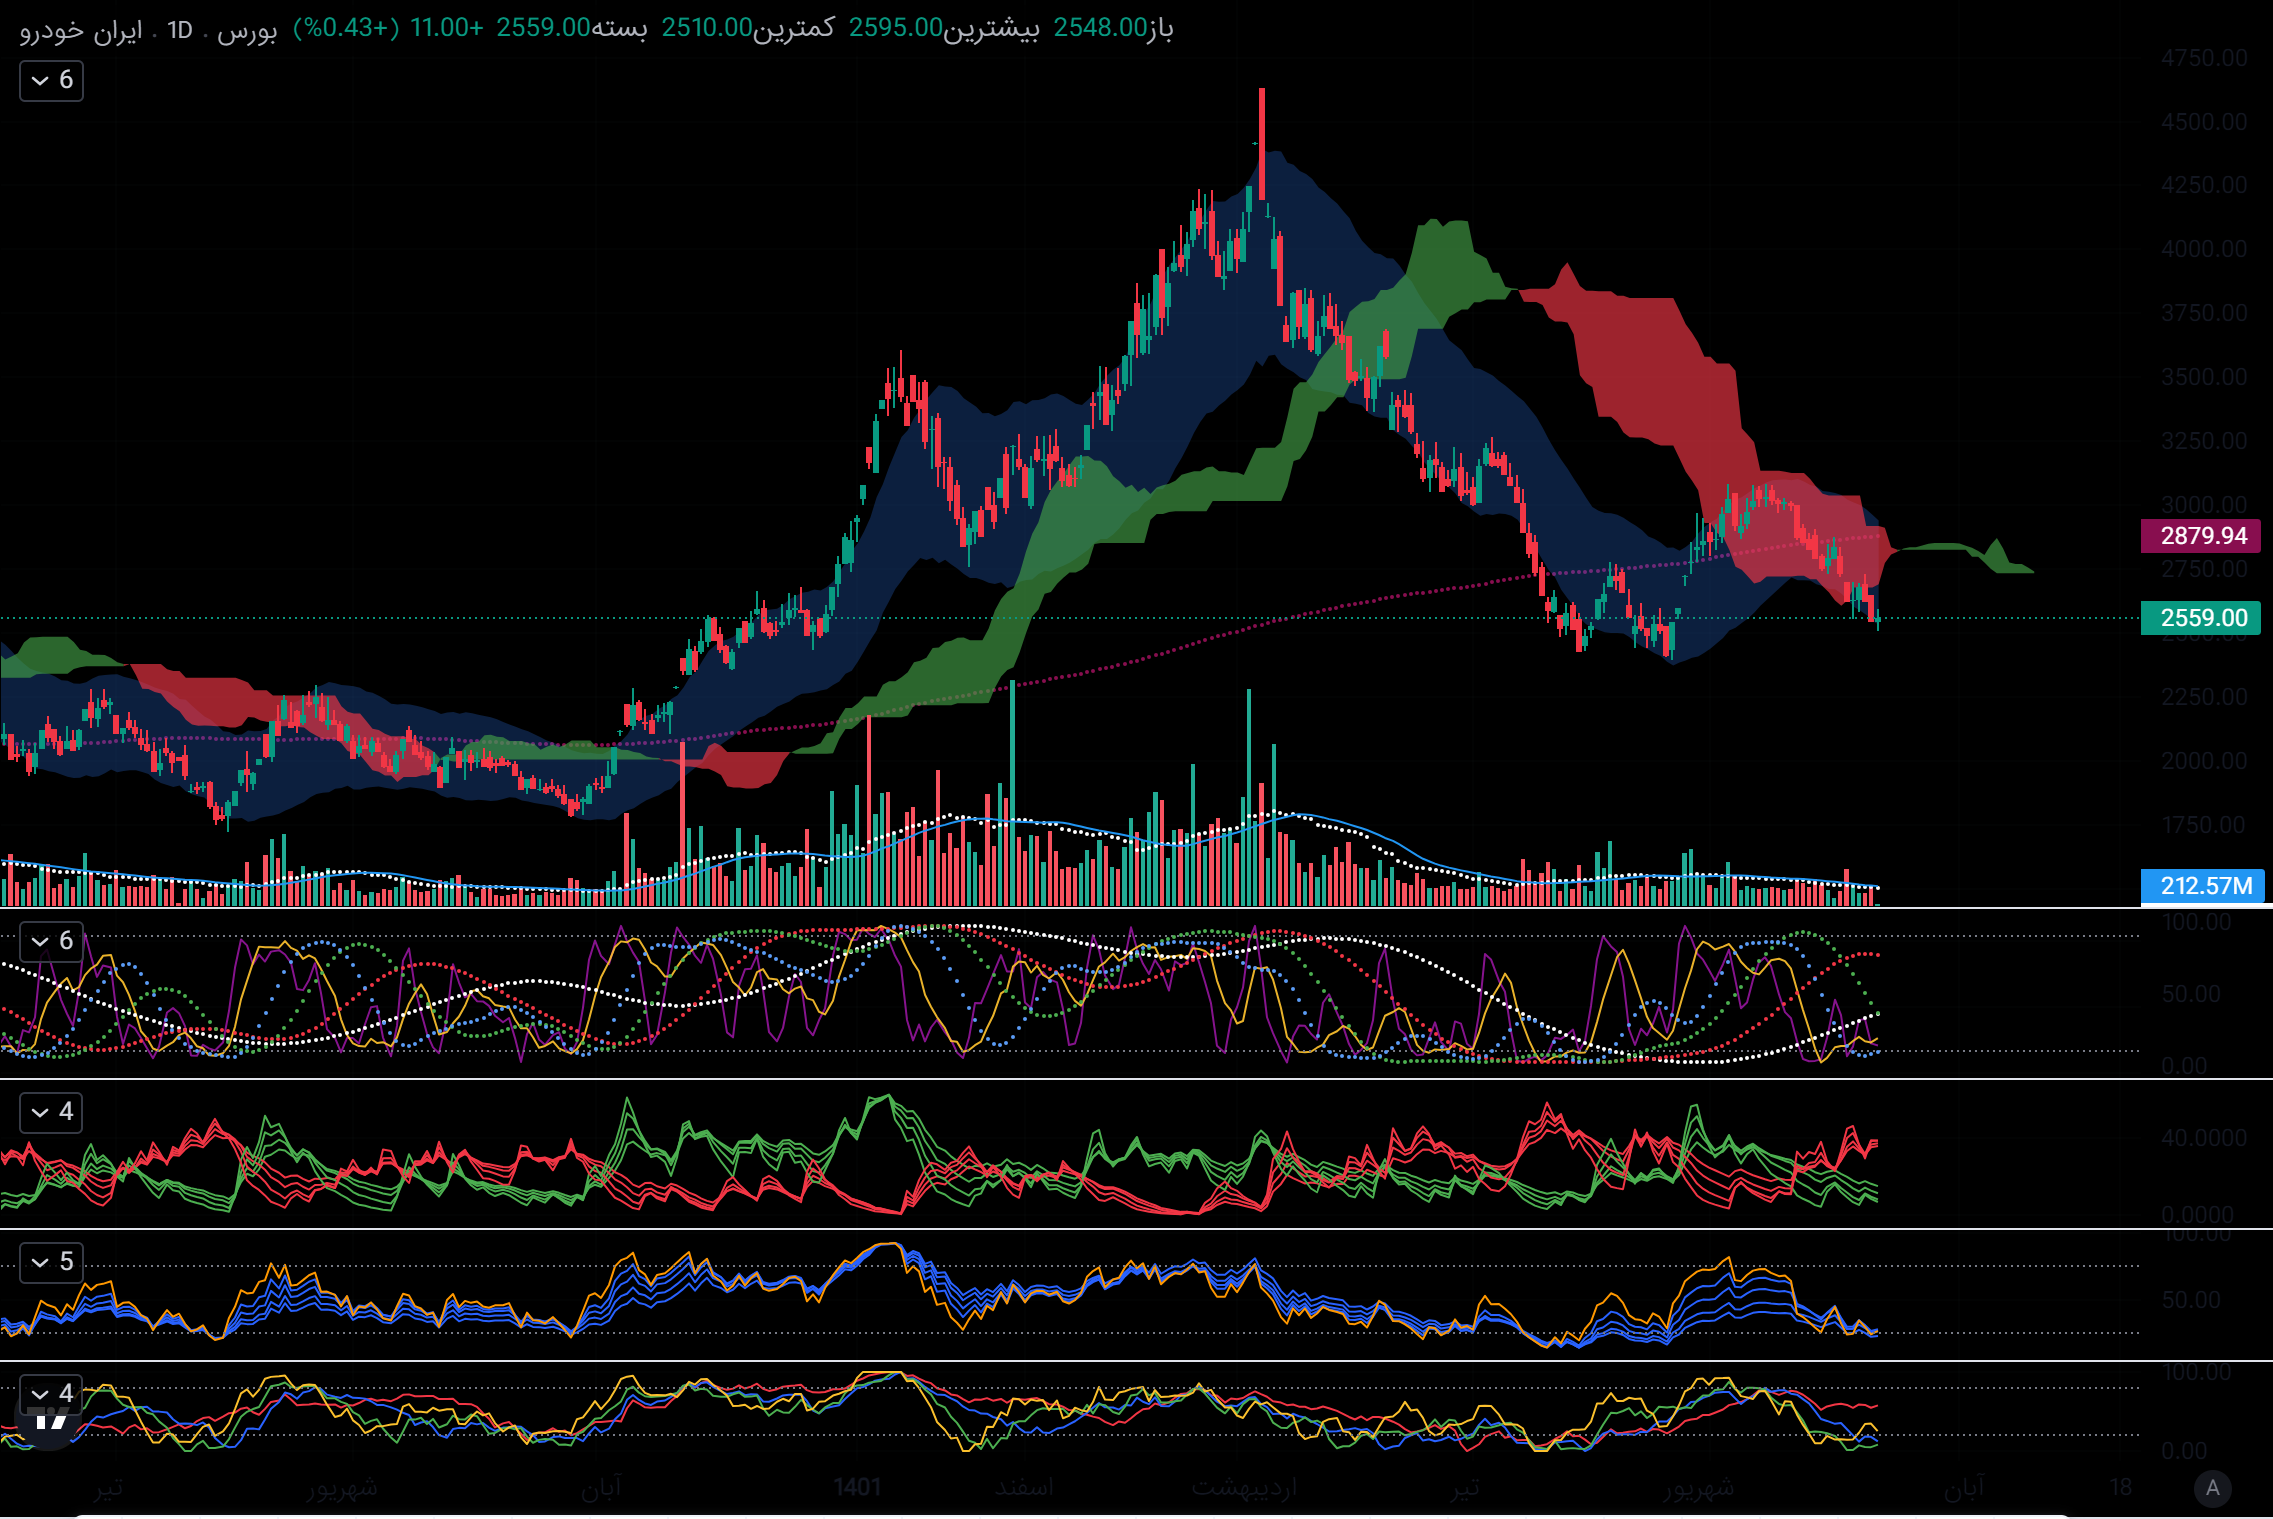Click the 4750.00 price axis label
Image resolution: width=2273 pixels, height=1519 pixels.
[2204, 58]
